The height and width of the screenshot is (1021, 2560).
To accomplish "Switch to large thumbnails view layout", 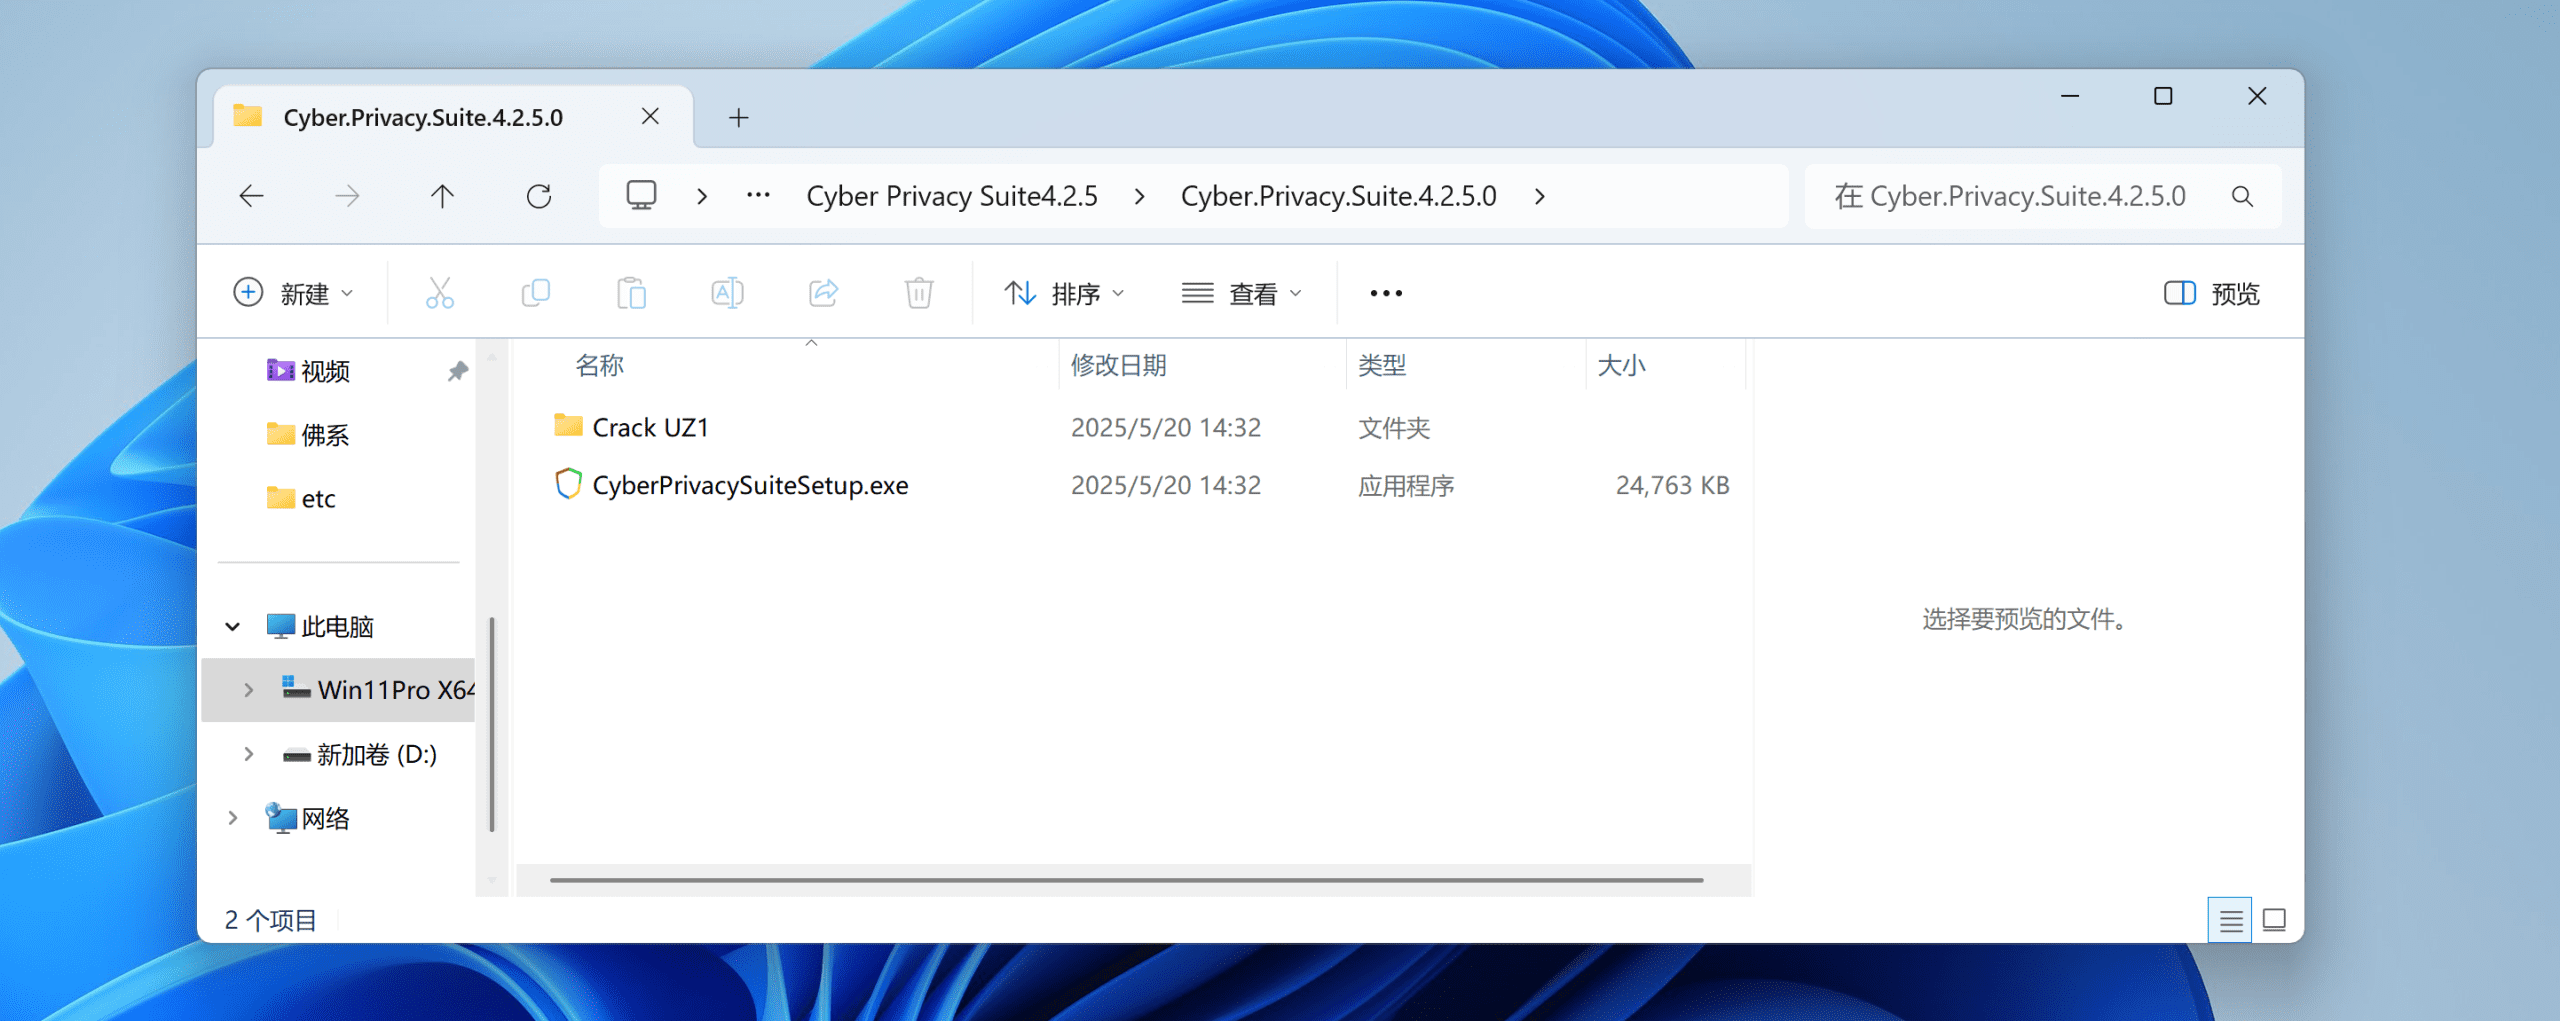I will [x=2274, y=919].
